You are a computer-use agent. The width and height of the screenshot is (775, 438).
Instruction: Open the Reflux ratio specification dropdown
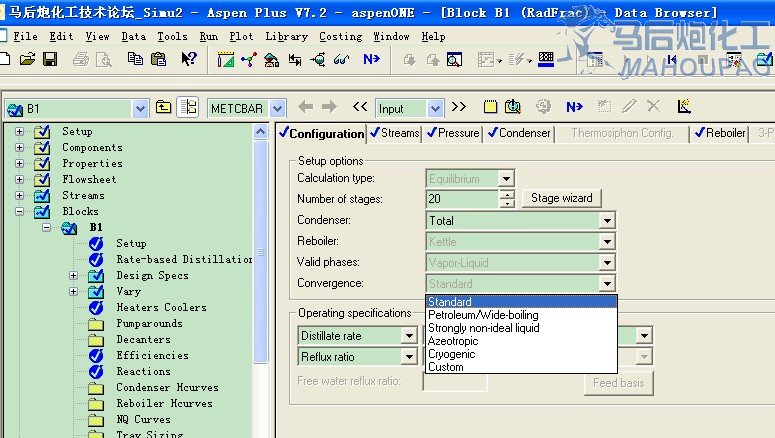tap(409, 356)
